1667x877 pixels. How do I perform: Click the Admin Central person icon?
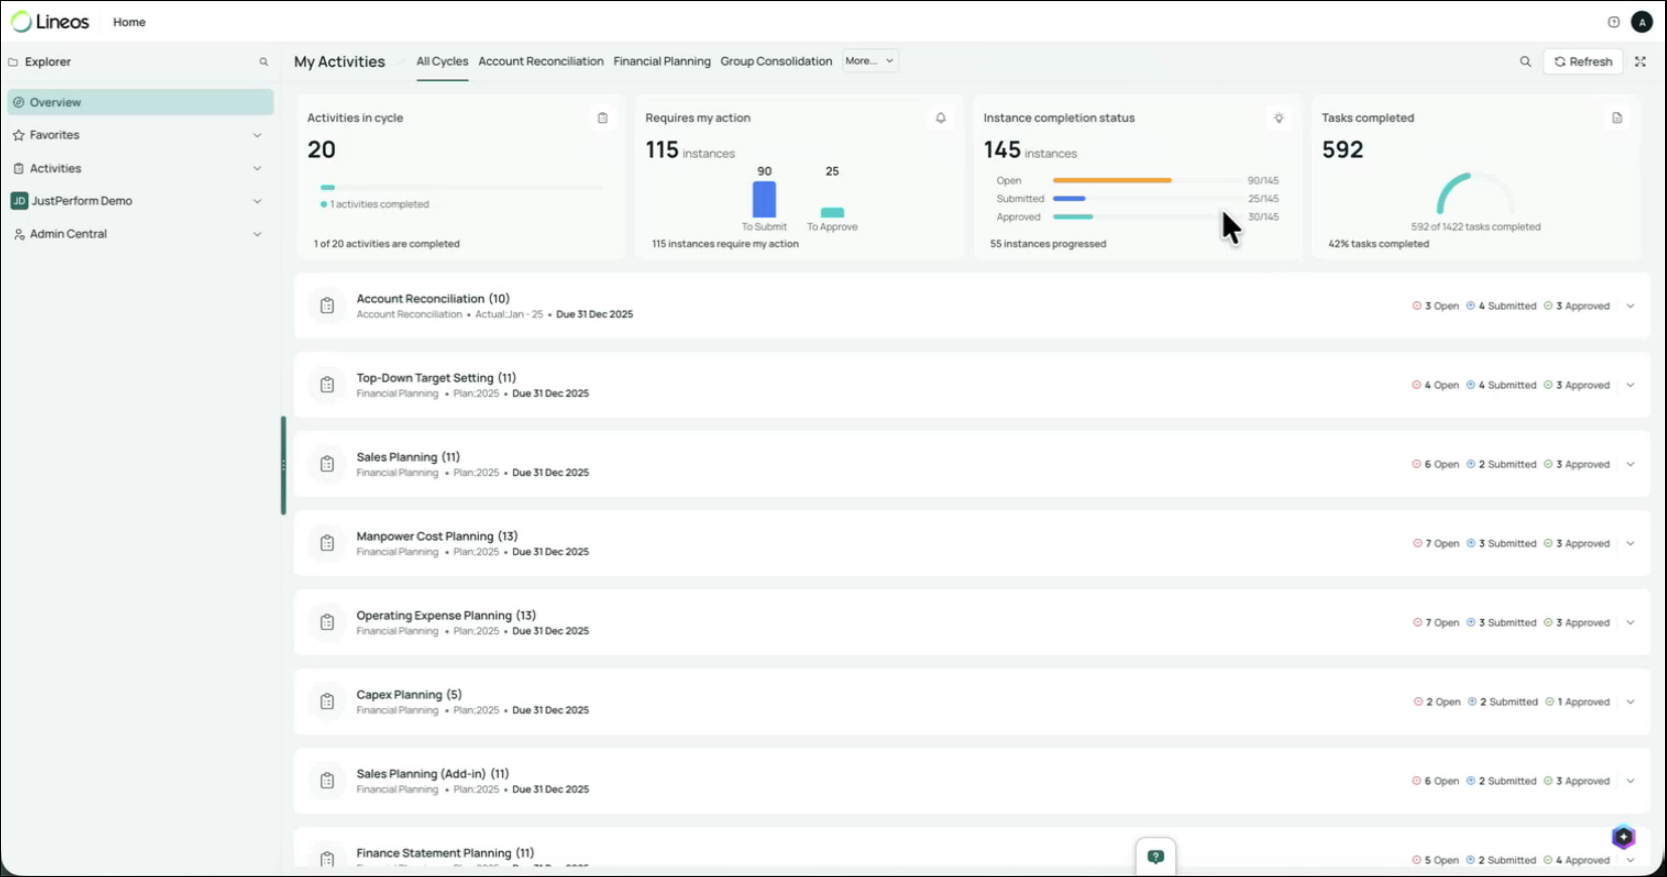click(x=19, y=234)
